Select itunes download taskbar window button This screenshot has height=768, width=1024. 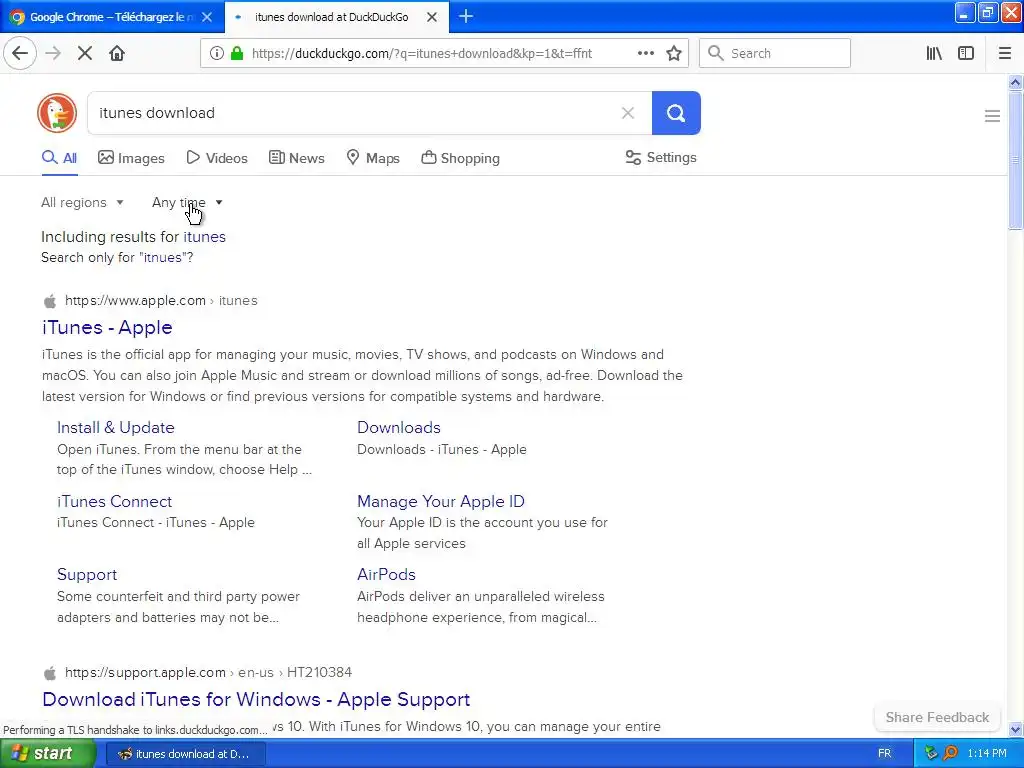pos(185,754)
